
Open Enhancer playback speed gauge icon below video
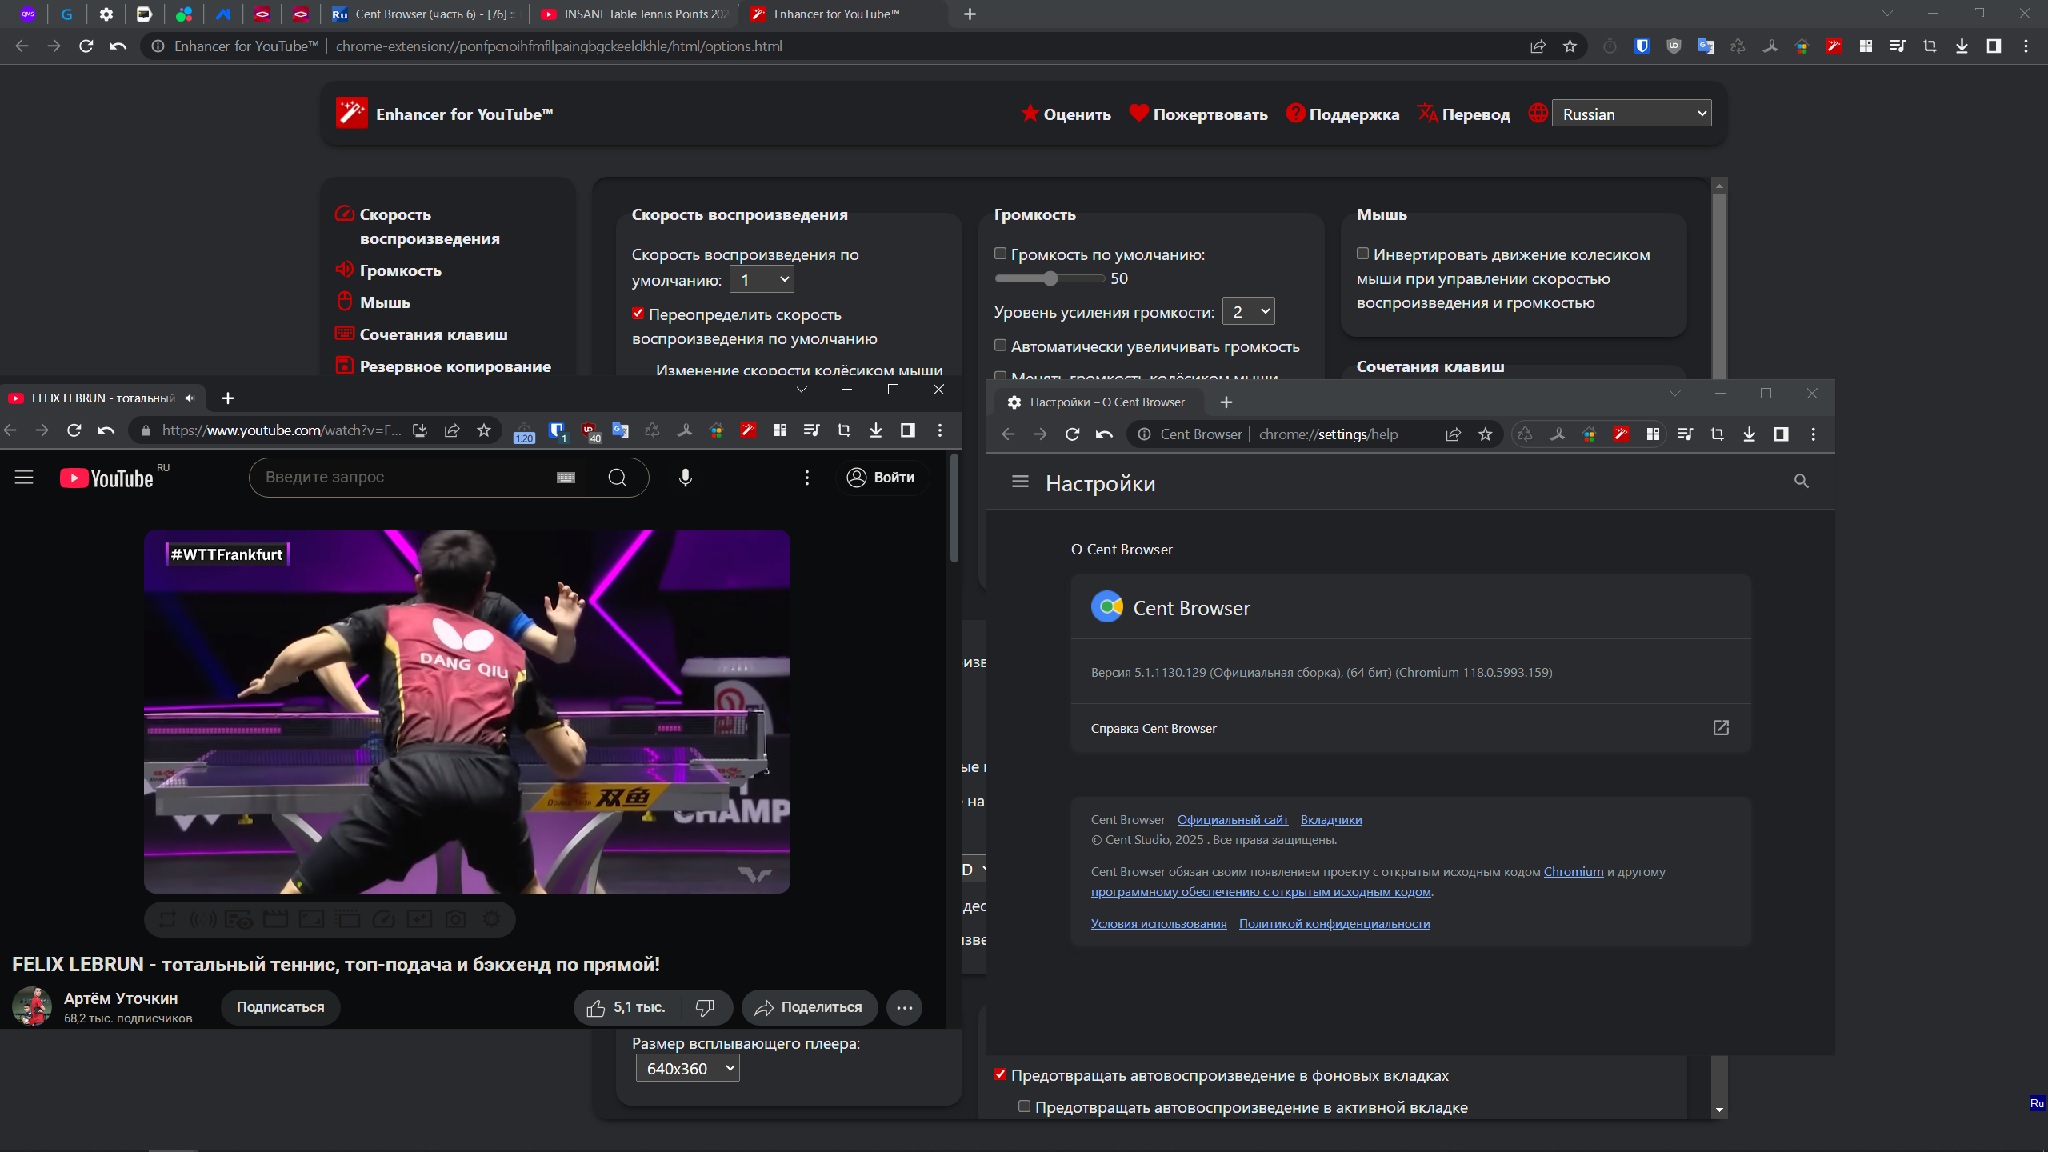click(x=384, y=919)
